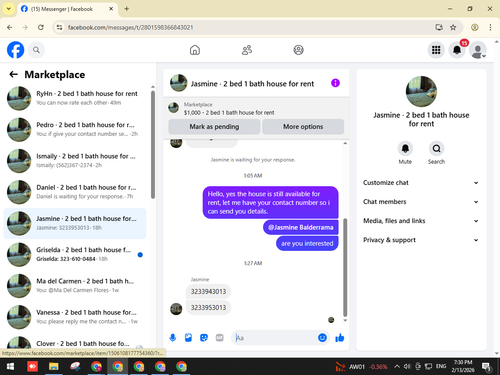Open the $1,000 Marketplace listing banner
Viewport: 500px width, 375px height.
256,109
